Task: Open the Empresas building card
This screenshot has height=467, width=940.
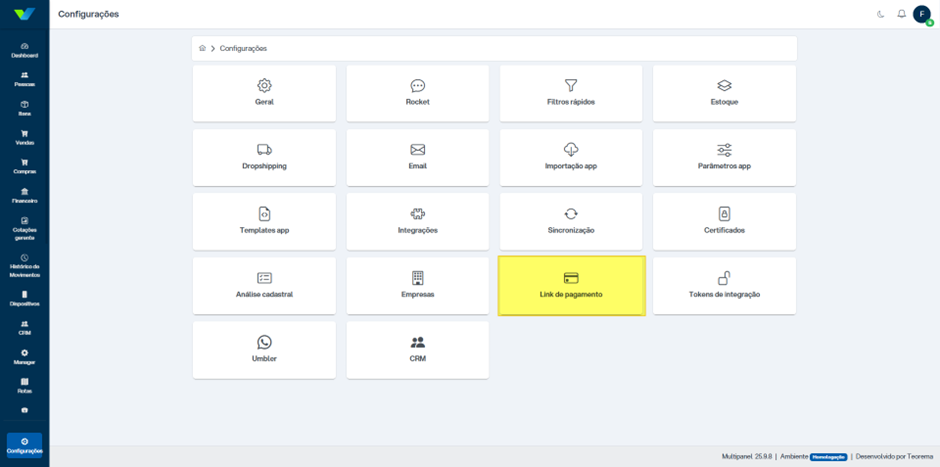Action: pyautogui.click(x=418, y=285)
